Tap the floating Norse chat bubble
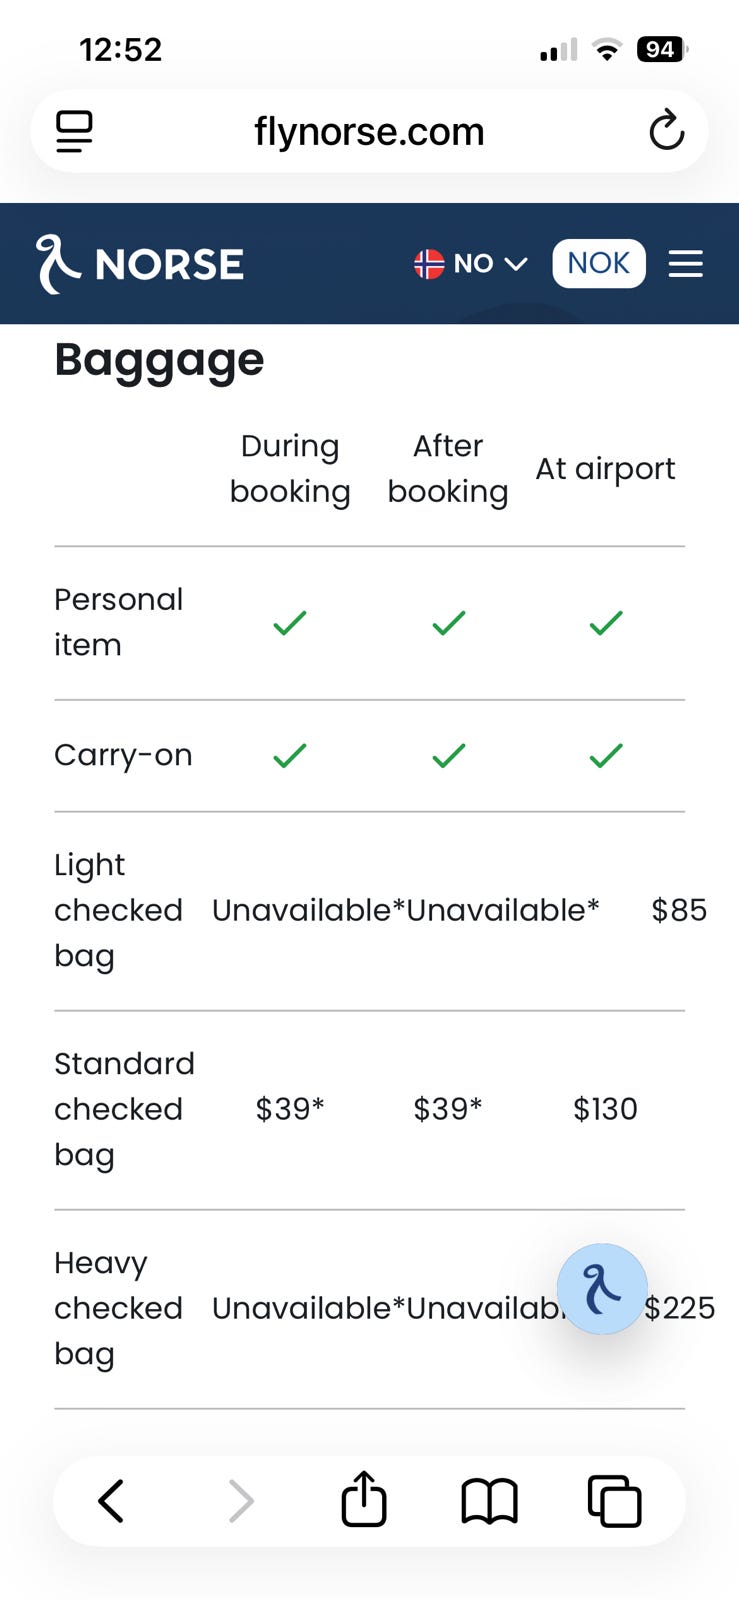Image resolution: width=739 pixels, height=1600 pixels. click(602, 1289)
